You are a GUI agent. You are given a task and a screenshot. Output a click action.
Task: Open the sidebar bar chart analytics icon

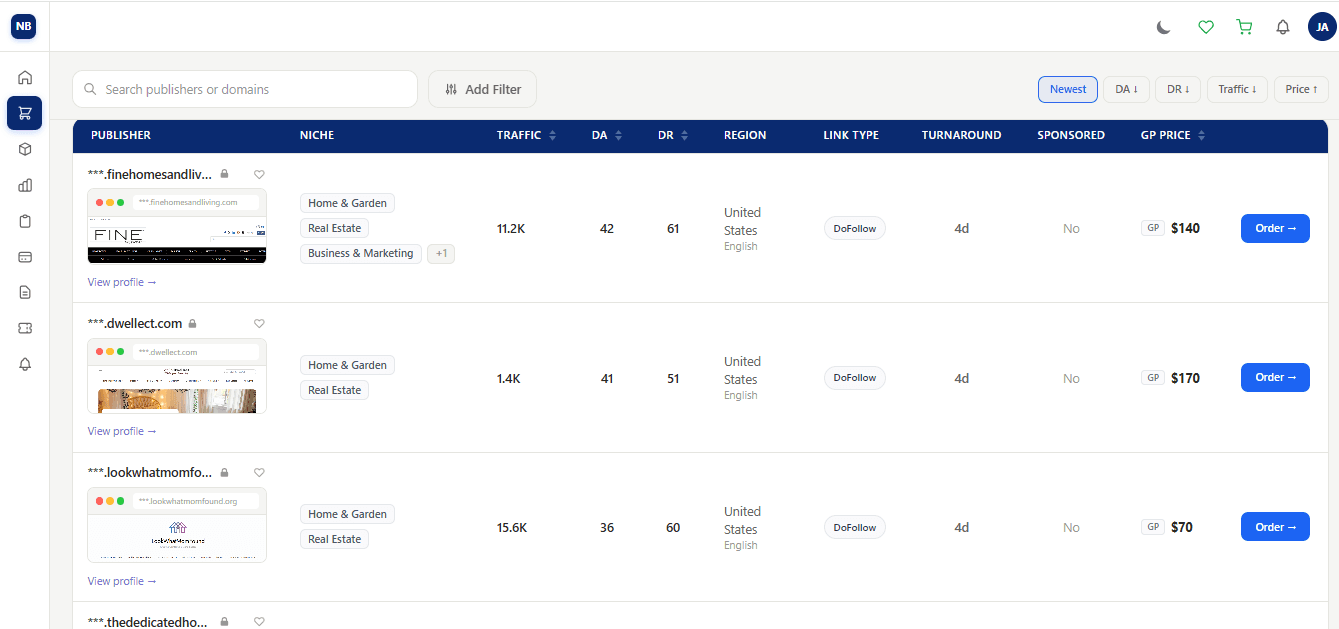(25, 185)
